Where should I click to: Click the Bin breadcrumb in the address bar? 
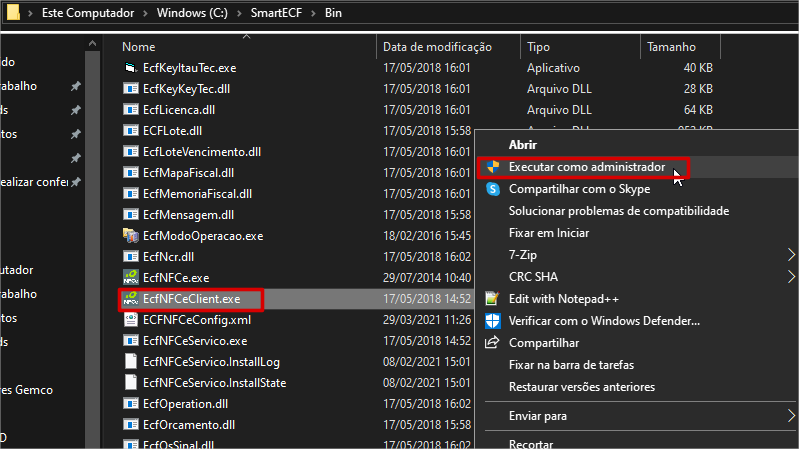point(333,13)
